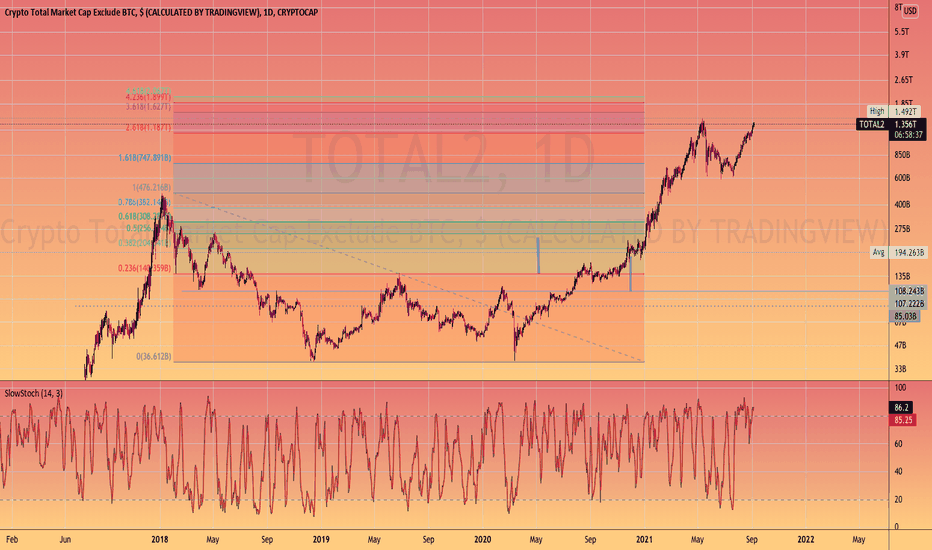Screen dimensions: 932x550
Task: Click the 2.65T price scale tick
Action: [x=903, y=80]
